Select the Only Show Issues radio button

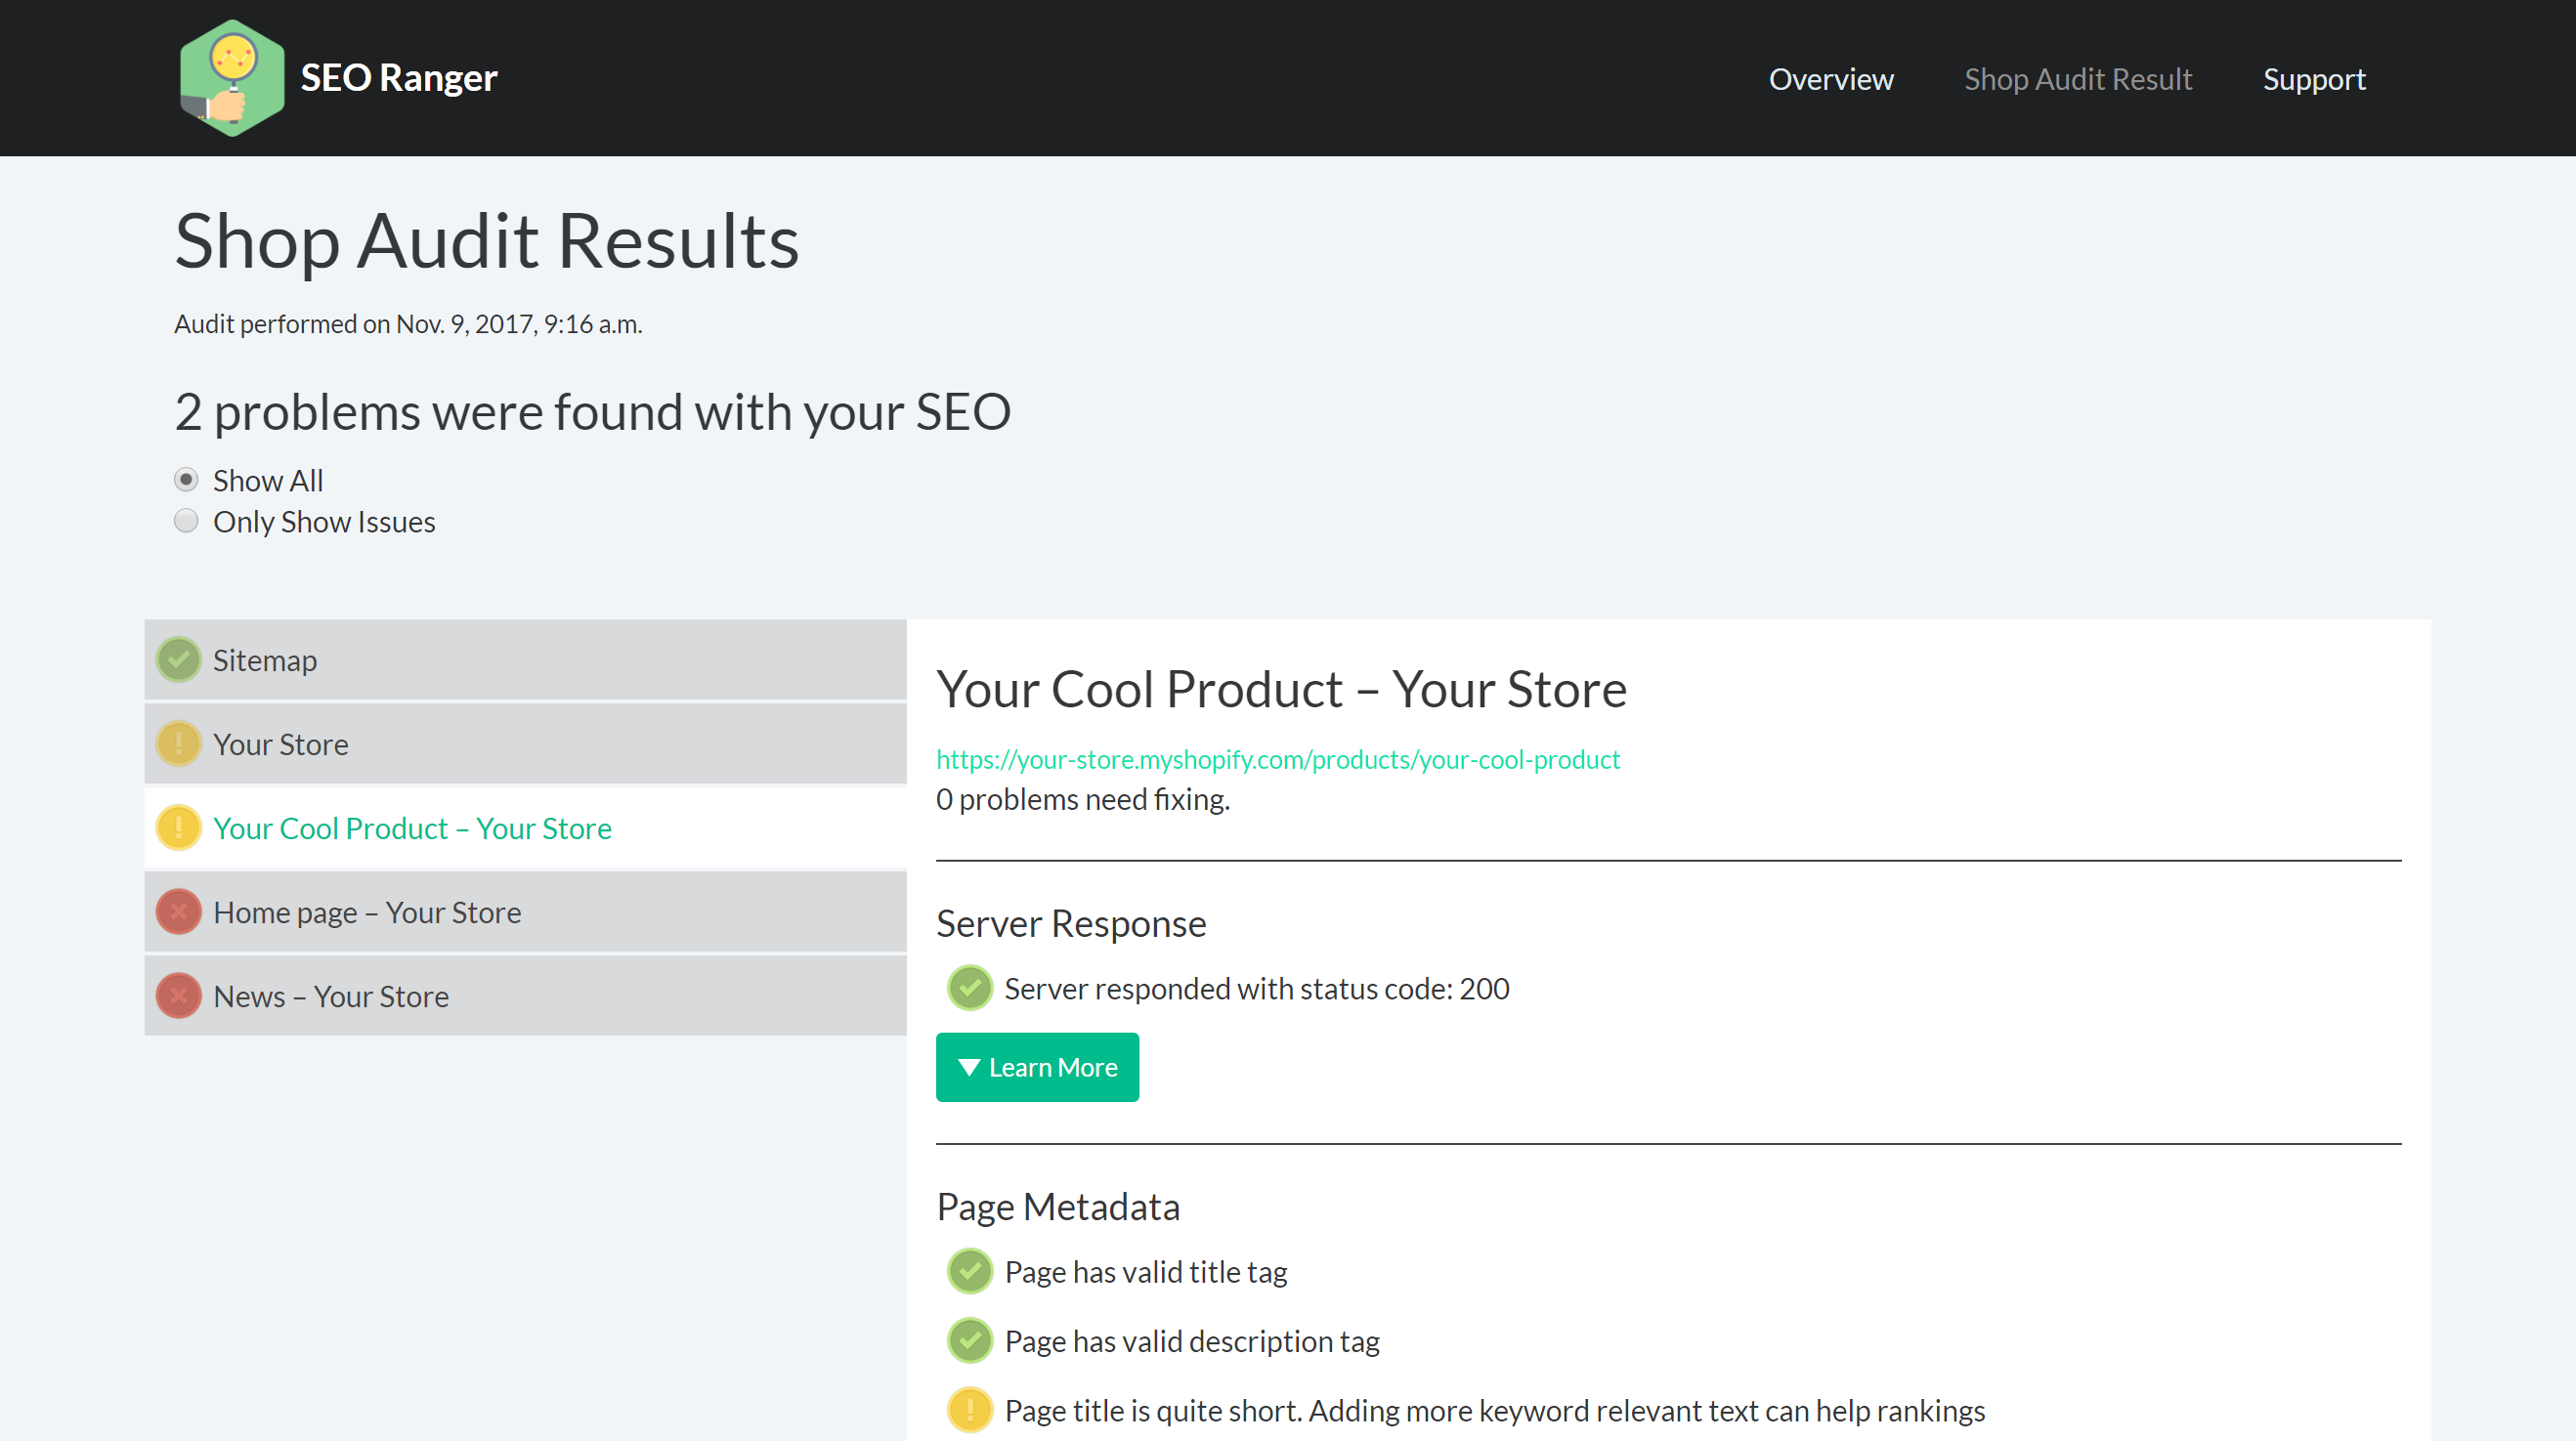pos(186,521)
